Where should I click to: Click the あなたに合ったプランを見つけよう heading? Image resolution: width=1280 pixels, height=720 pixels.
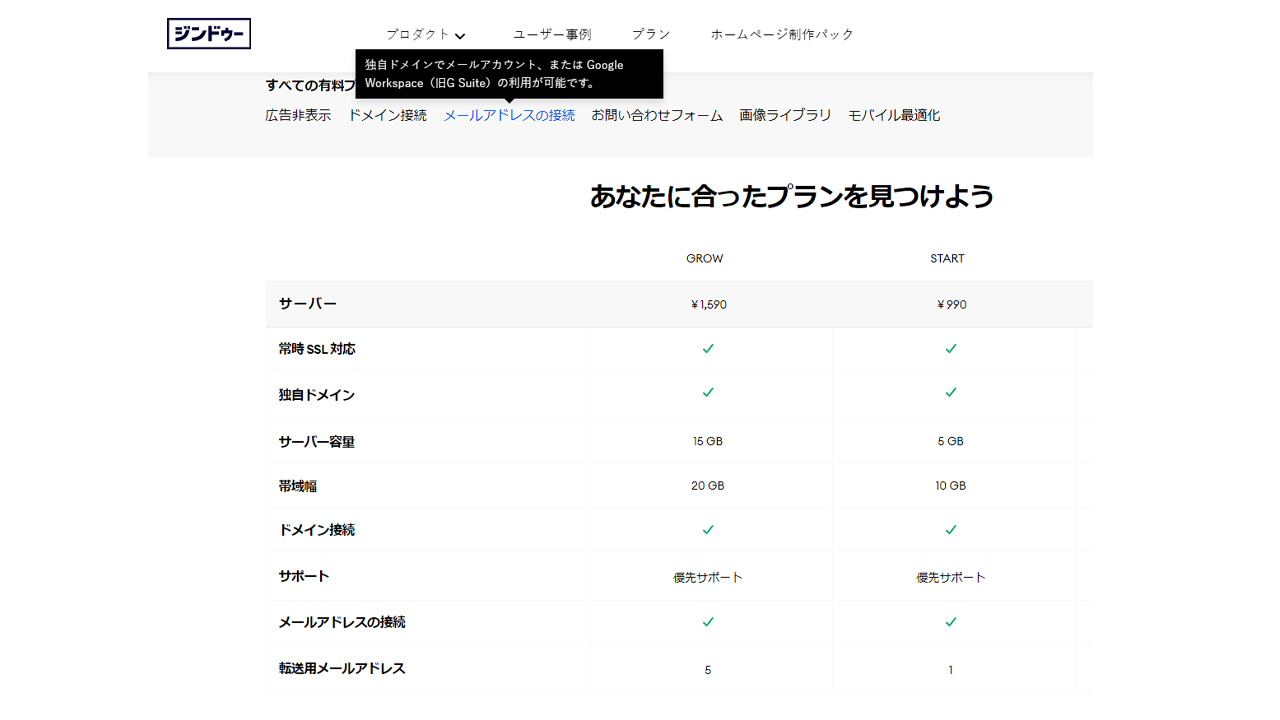point(792,196)
